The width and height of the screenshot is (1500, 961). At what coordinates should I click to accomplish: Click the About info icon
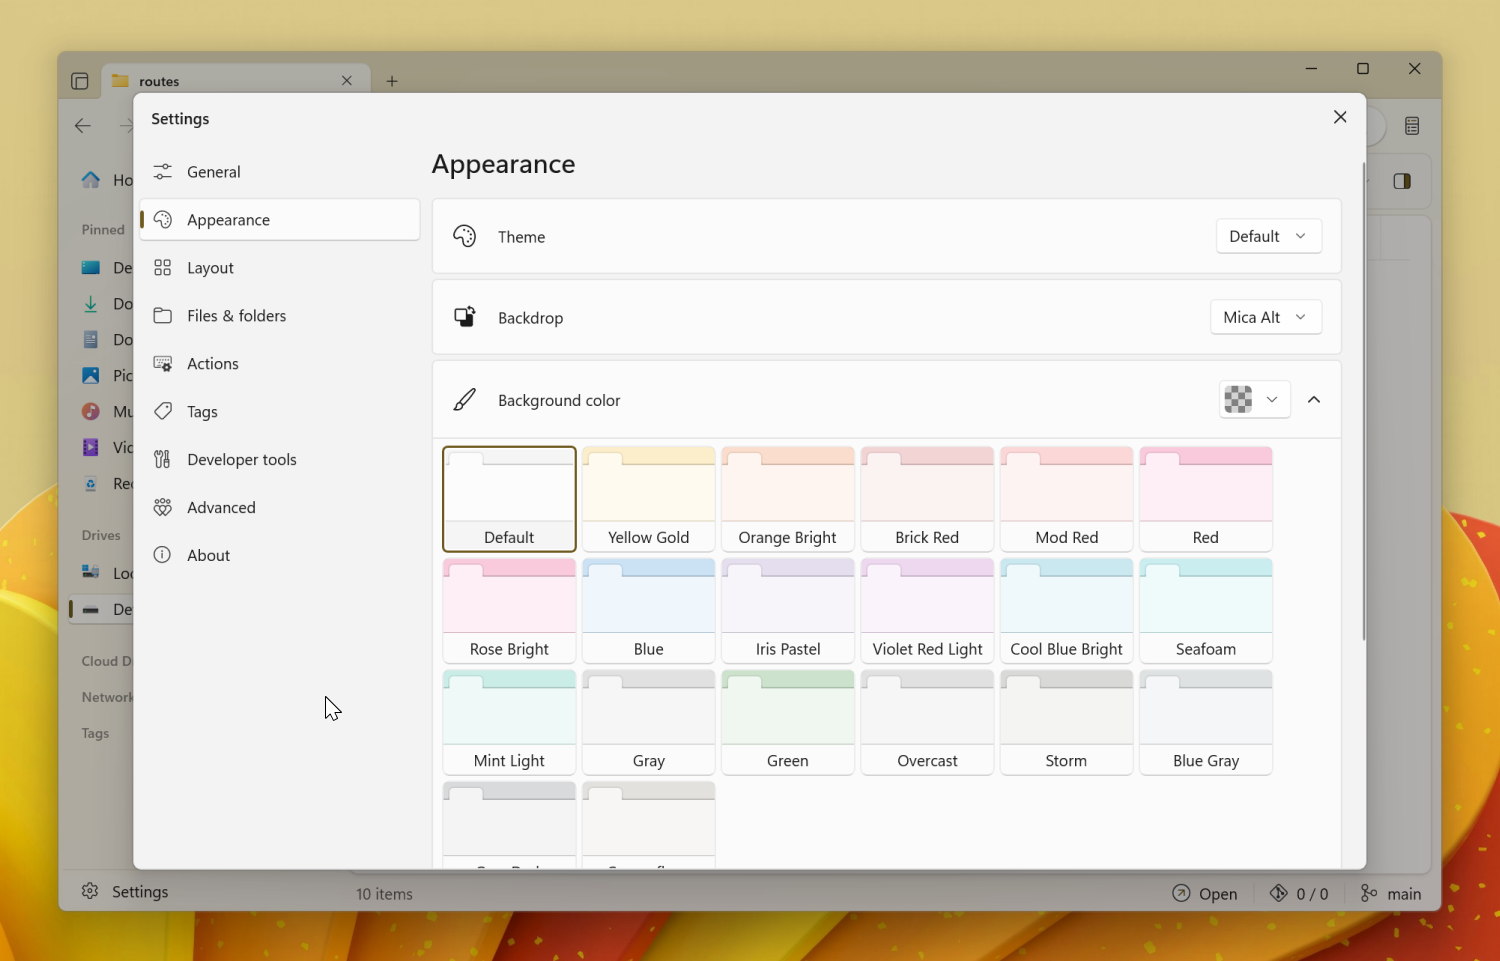click(x=163, y=555)
